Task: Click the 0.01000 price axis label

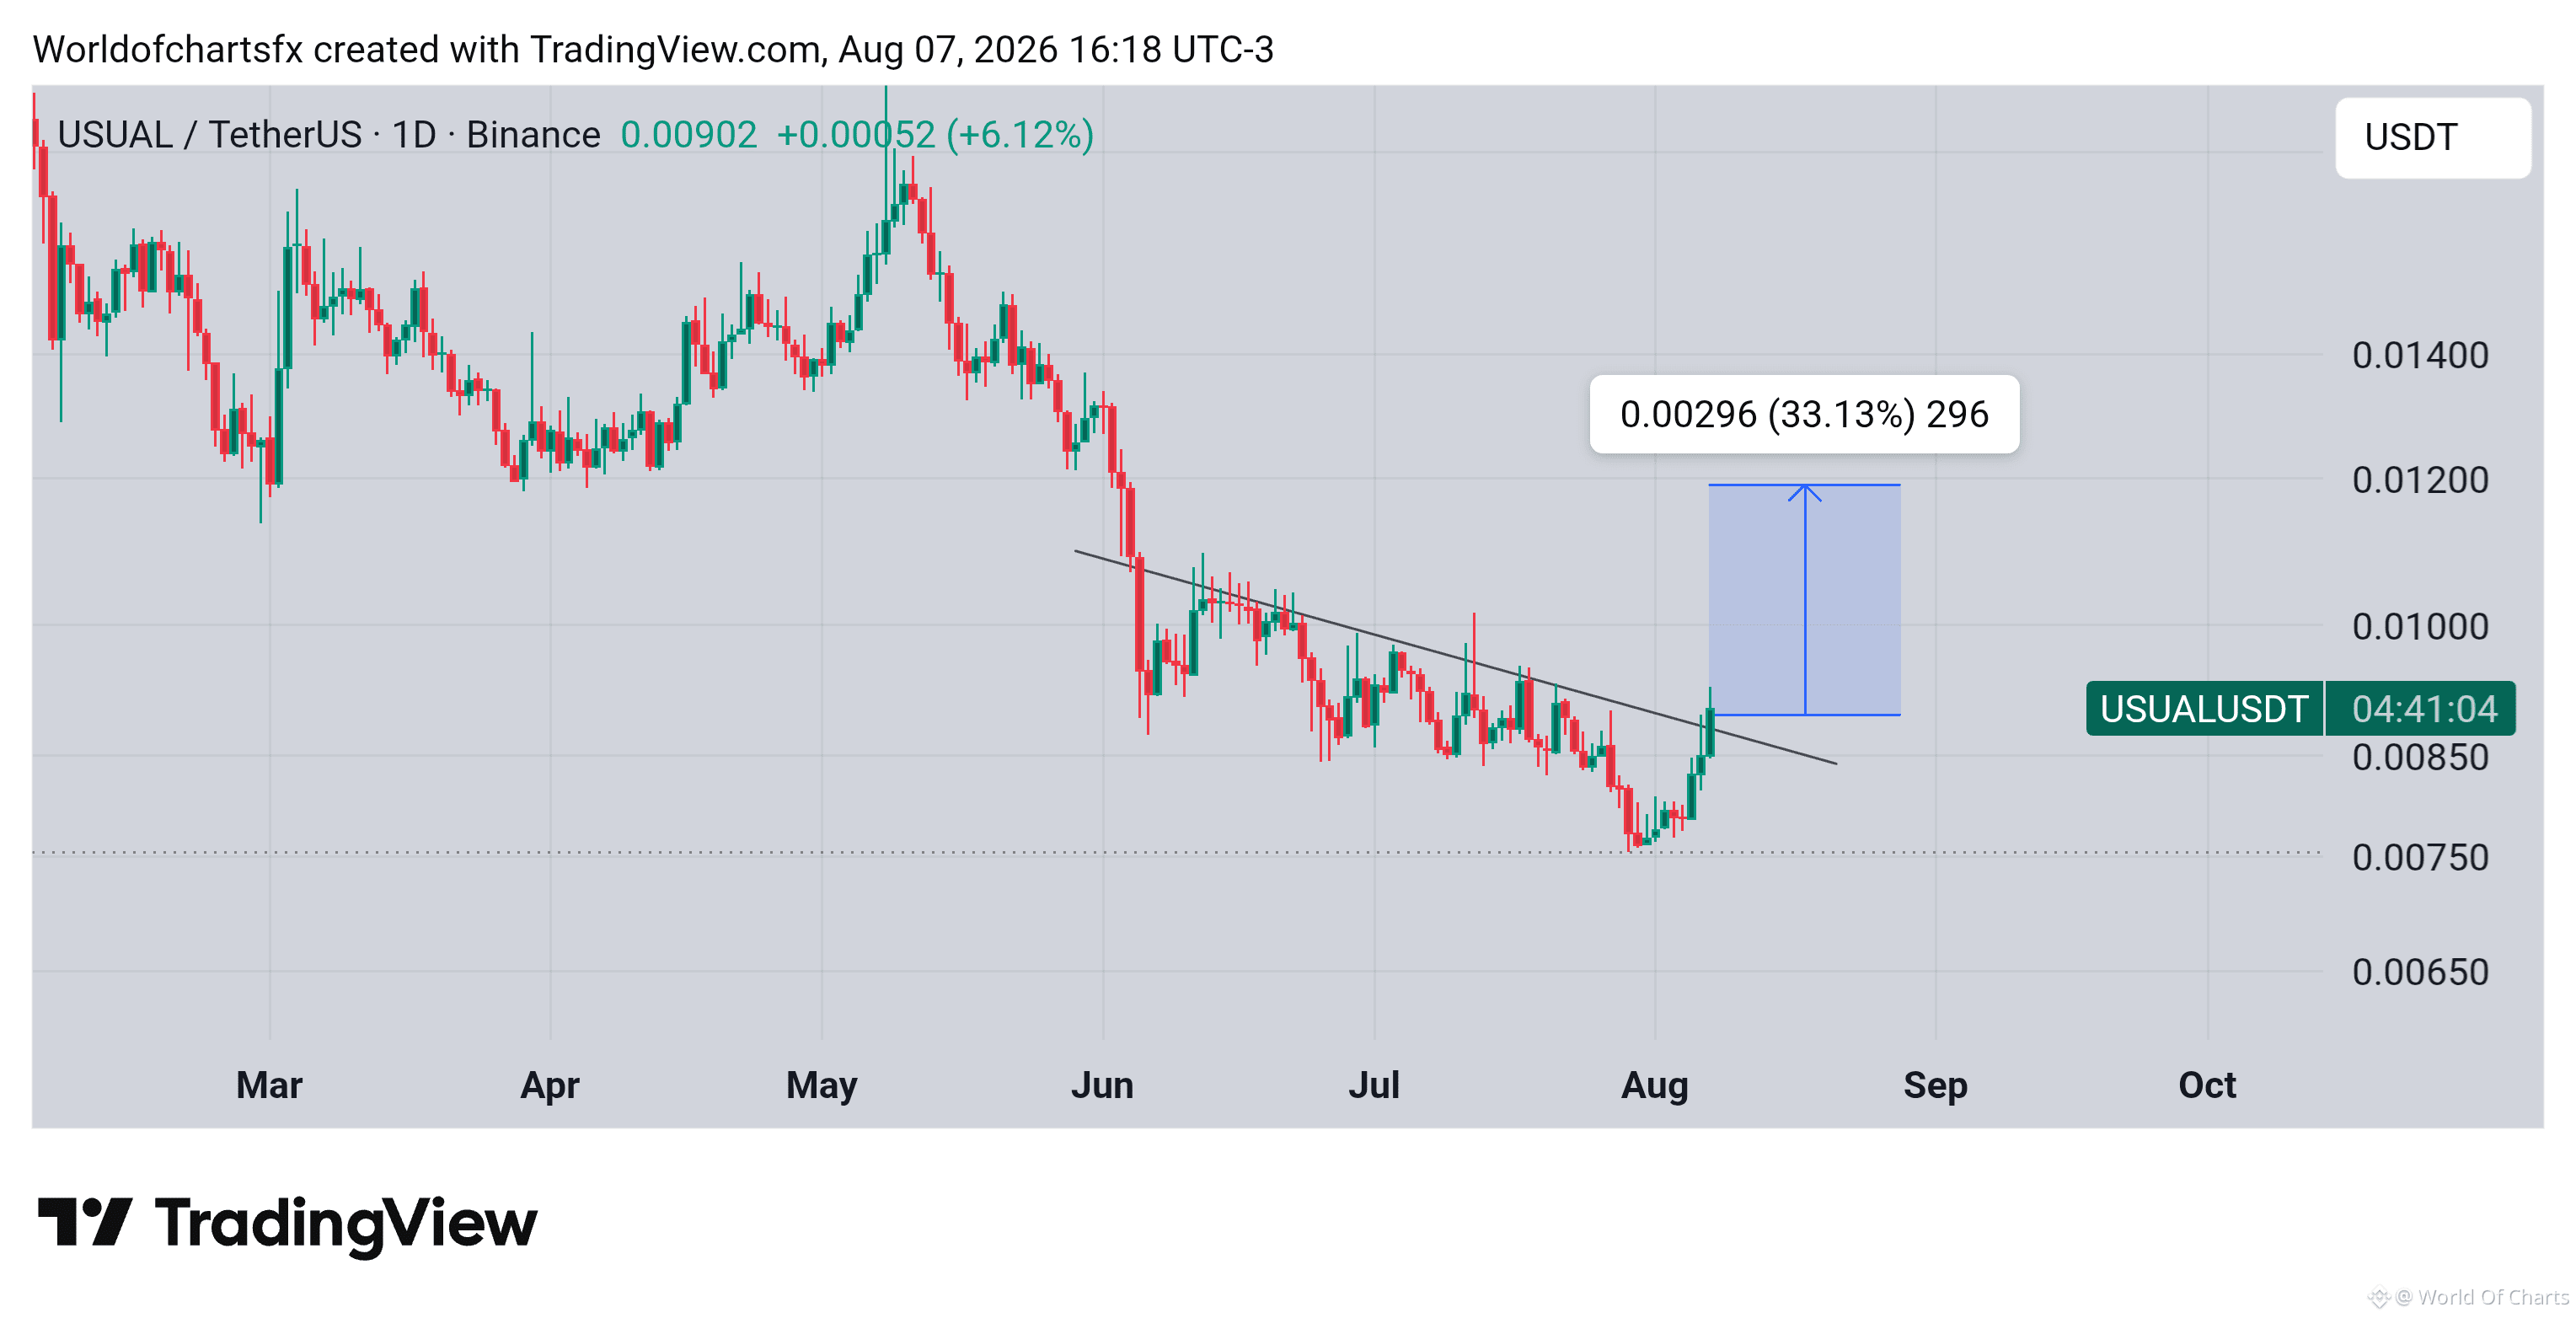Action: pyautogui.click(x=2420, y=627)
